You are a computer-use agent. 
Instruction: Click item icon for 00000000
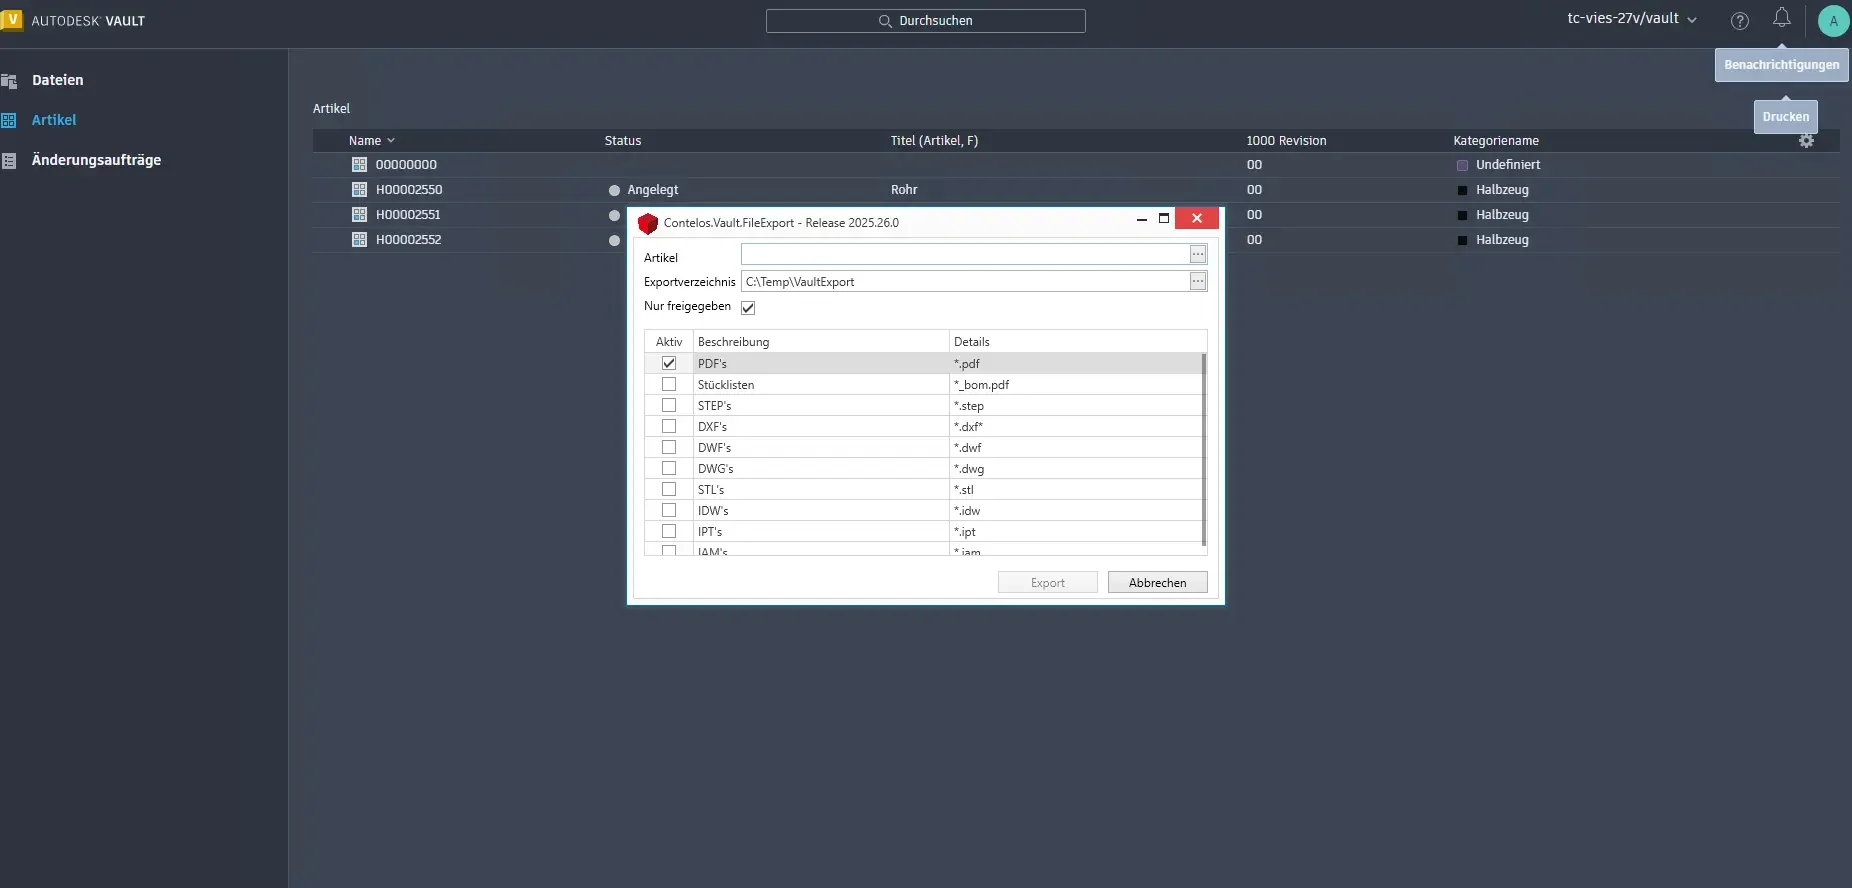[360, 165]
